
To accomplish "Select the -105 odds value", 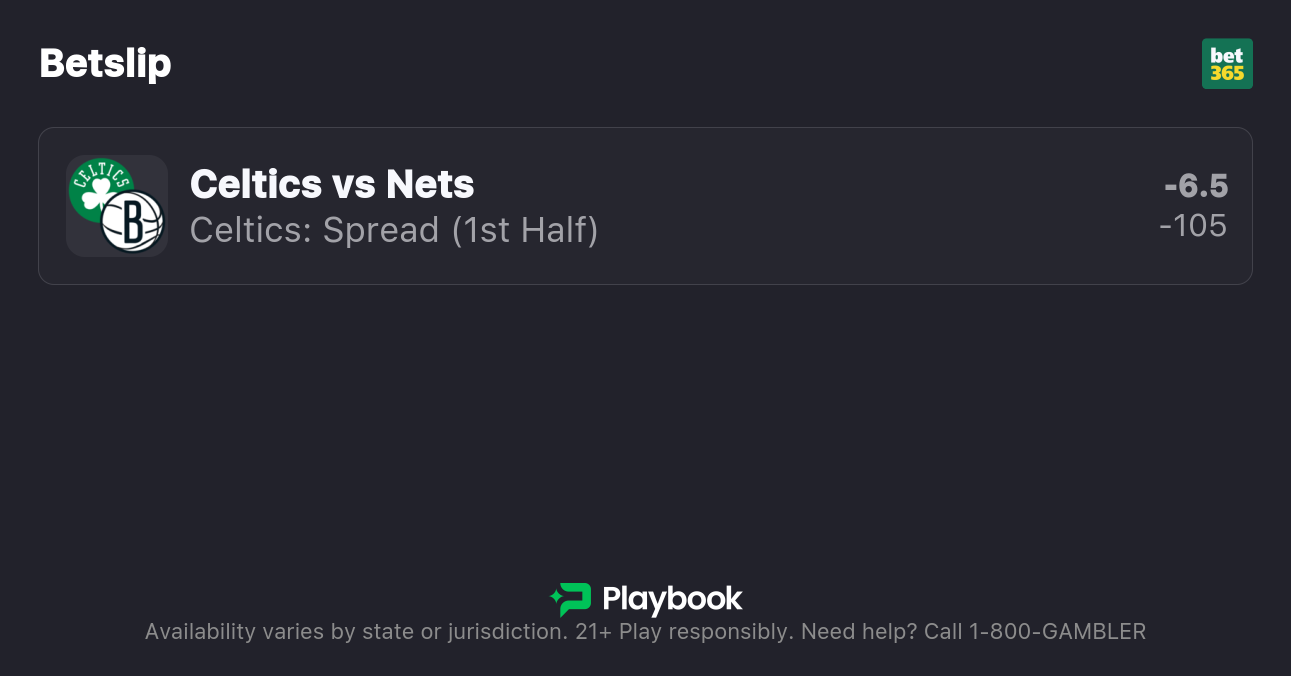I will [x=1193, y=226].
